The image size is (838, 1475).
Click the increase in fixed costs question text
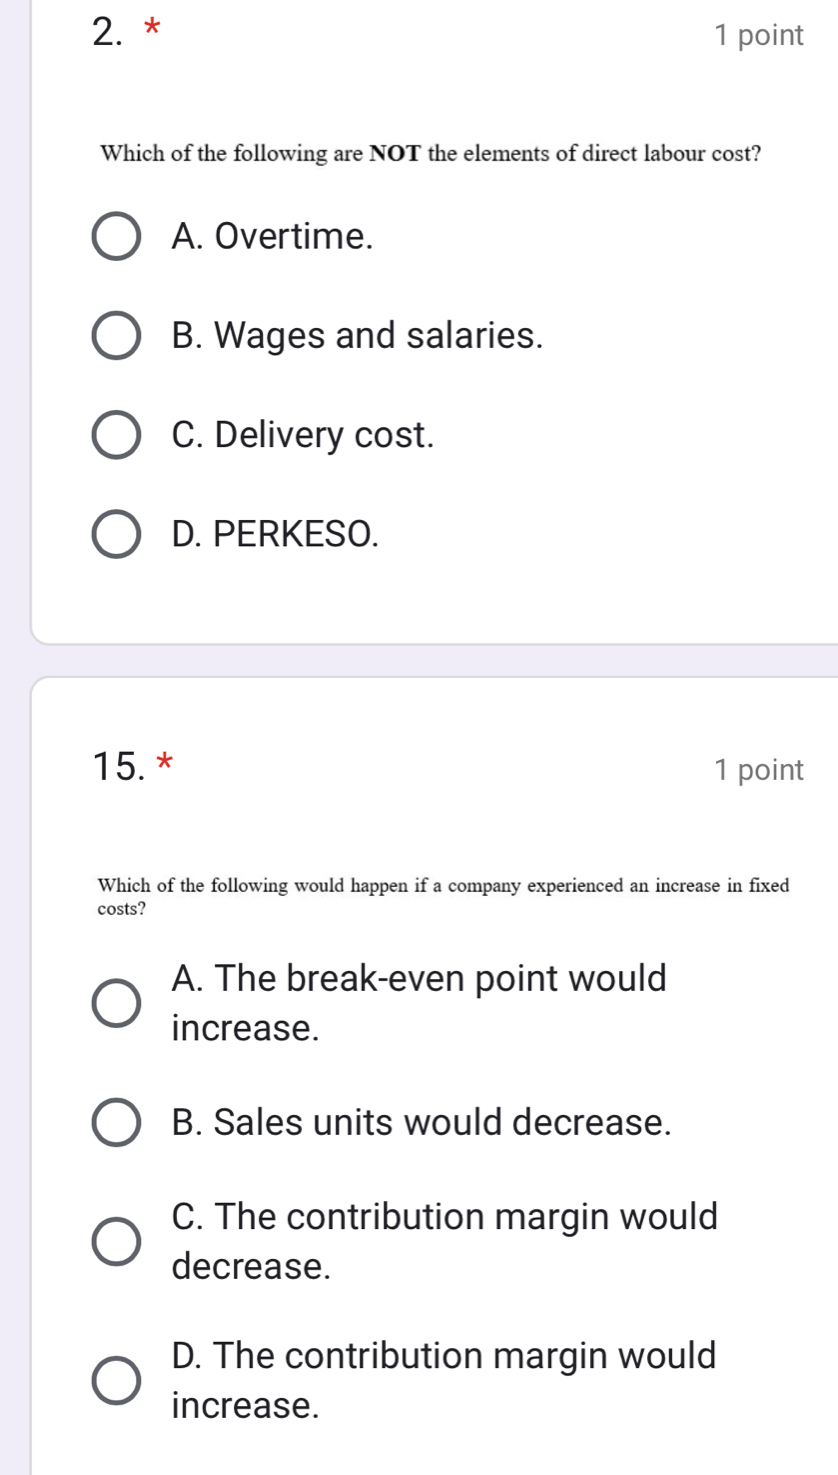(x=444, y=896)
